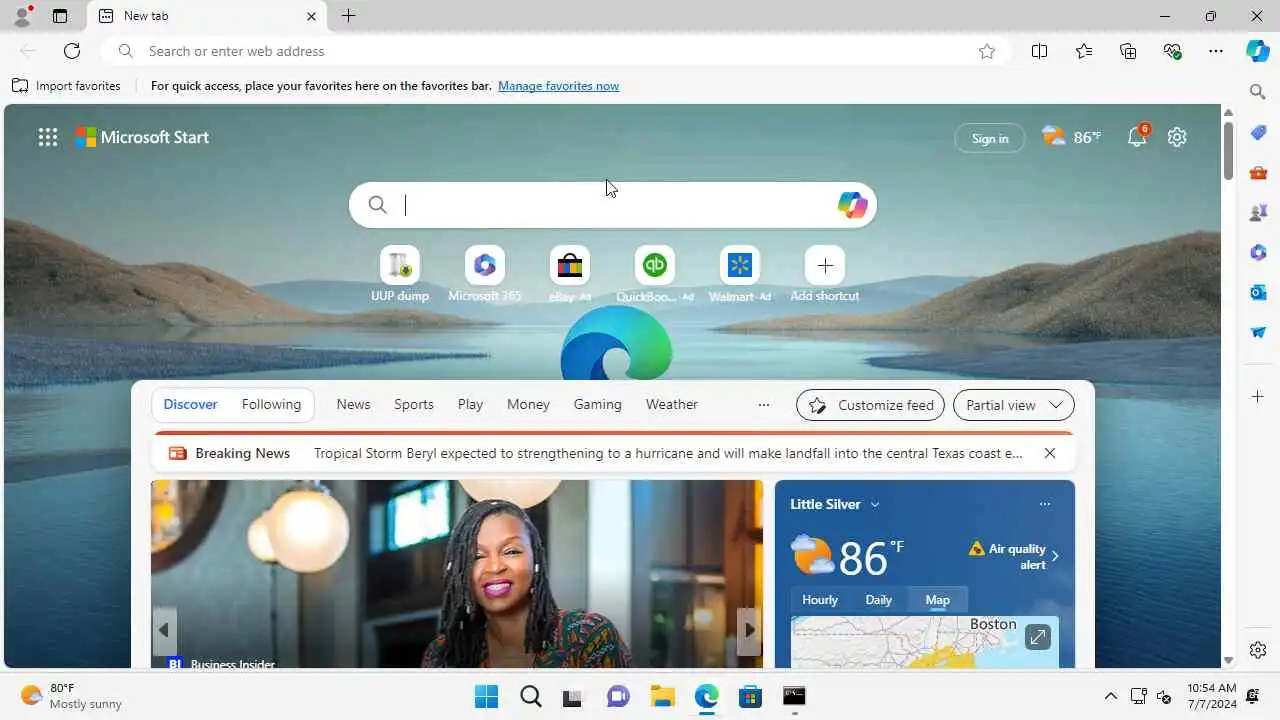
Task: Add a sidebar app with plus icon
Action: pyautogui.click(x=1258, y=397)
